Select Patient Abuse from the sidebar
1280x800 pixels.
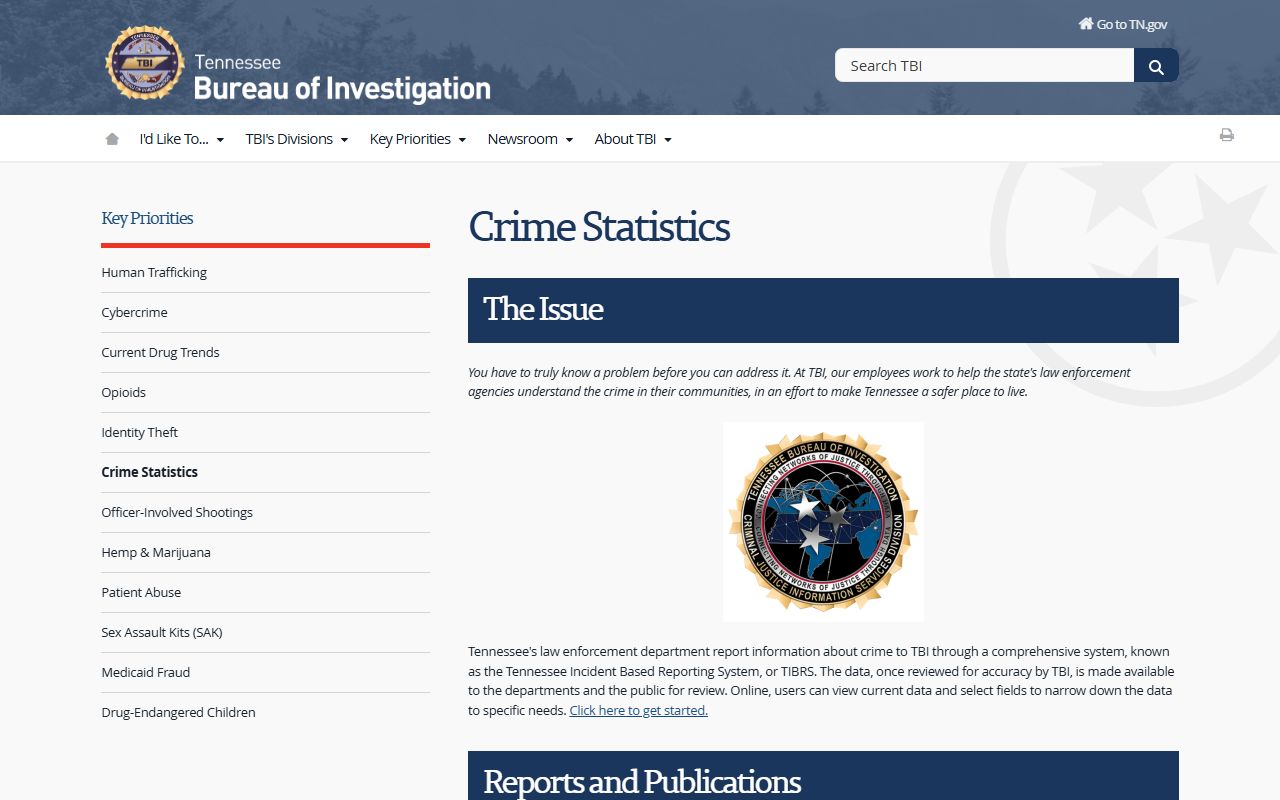(141, 592)
